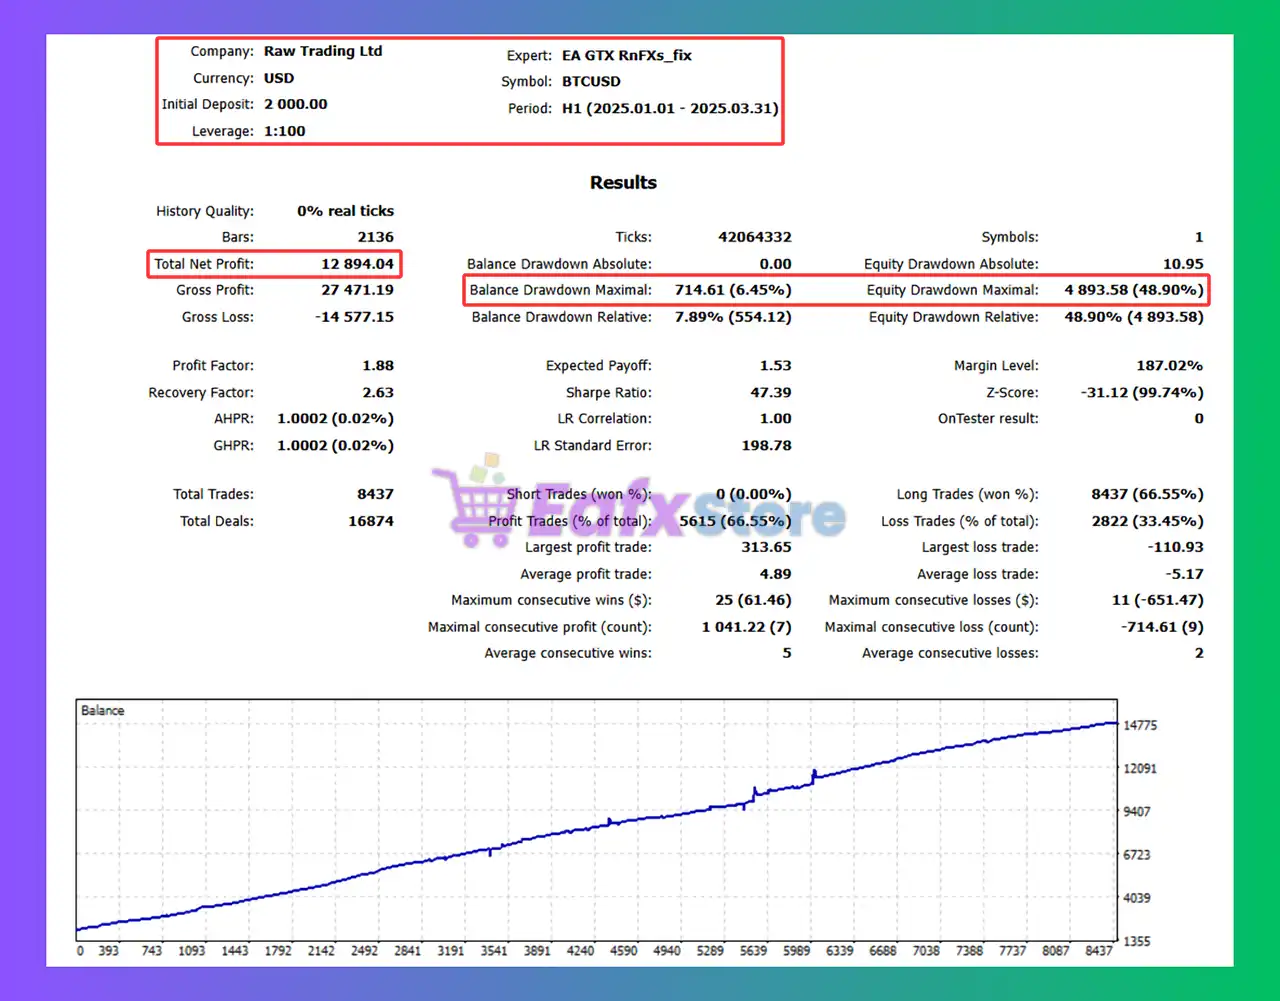Image resolution: width=1280 pixels, height=1001 pixels.
Task: Click the Balance label on the chart
Action: point(102,710)
